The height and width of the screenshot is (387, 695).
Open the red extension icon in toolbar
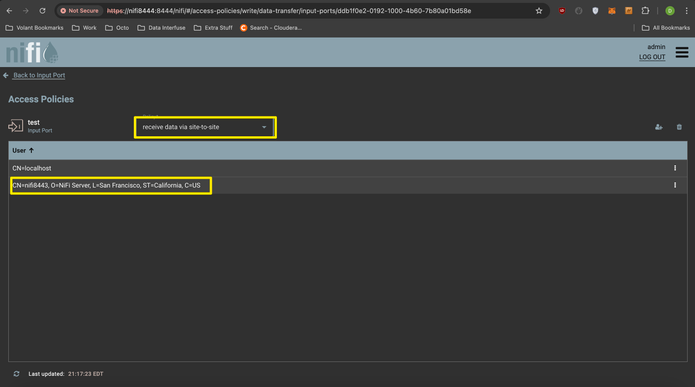click(x=562, y=11)
